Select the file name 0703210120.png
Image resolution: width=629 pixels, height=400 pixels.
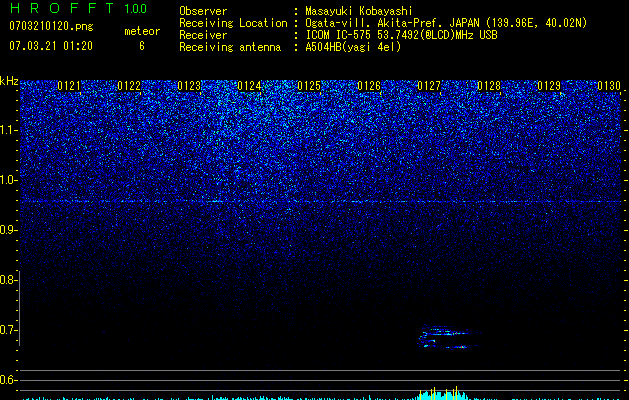(51, 26)
